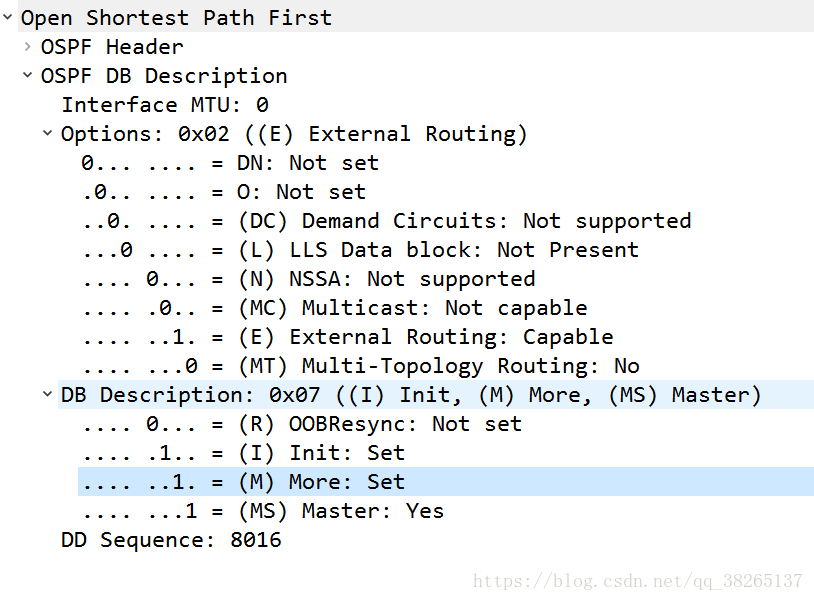Screen dimensions: 814x601
Task: Select External Routing: Capable bit row
Action: [347, 337]
